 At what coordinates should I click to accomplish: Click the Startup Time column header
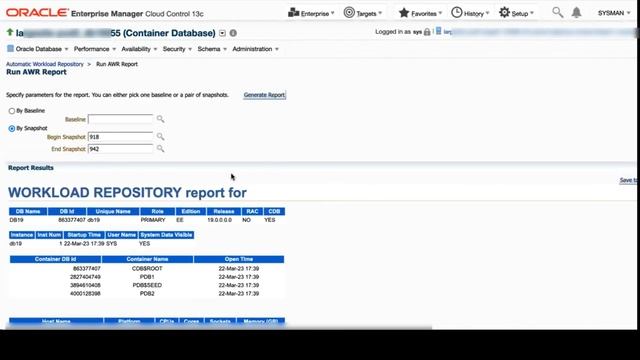click(84, 235)
